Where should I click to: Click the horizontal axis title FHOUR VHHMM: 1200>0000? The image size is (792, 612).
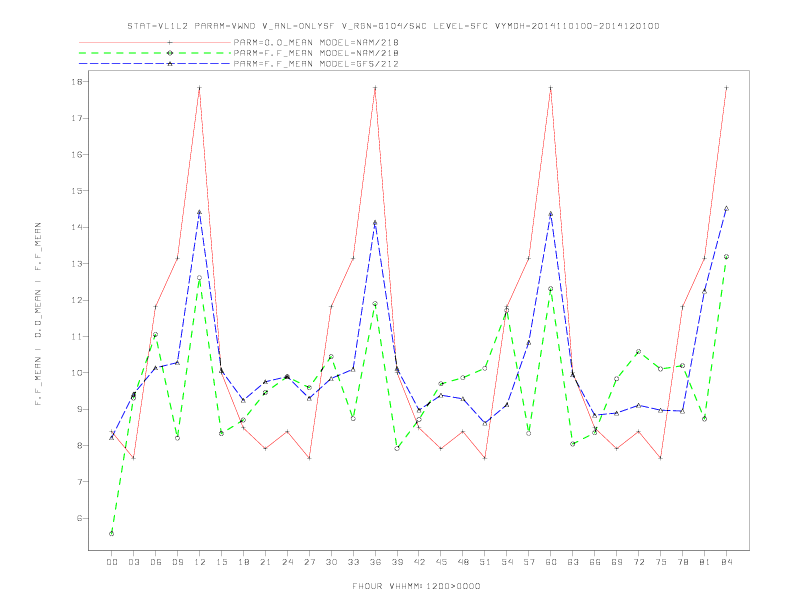416,586
